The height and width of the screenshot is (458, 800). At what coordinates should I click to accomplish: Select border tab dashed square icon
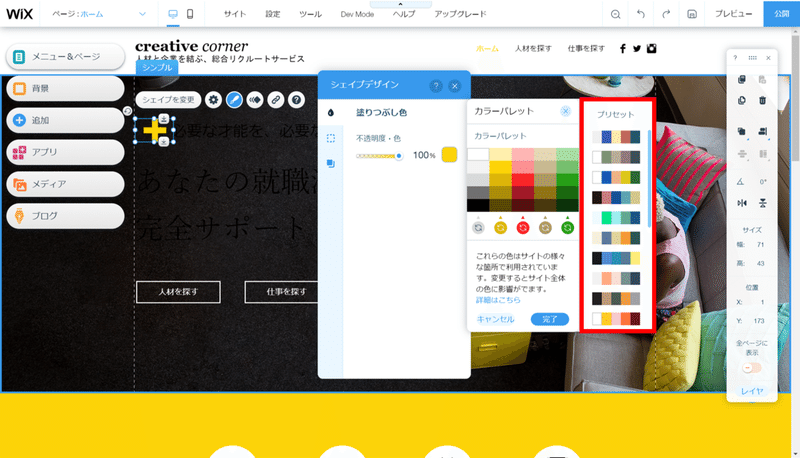click(x=331, y=138)
